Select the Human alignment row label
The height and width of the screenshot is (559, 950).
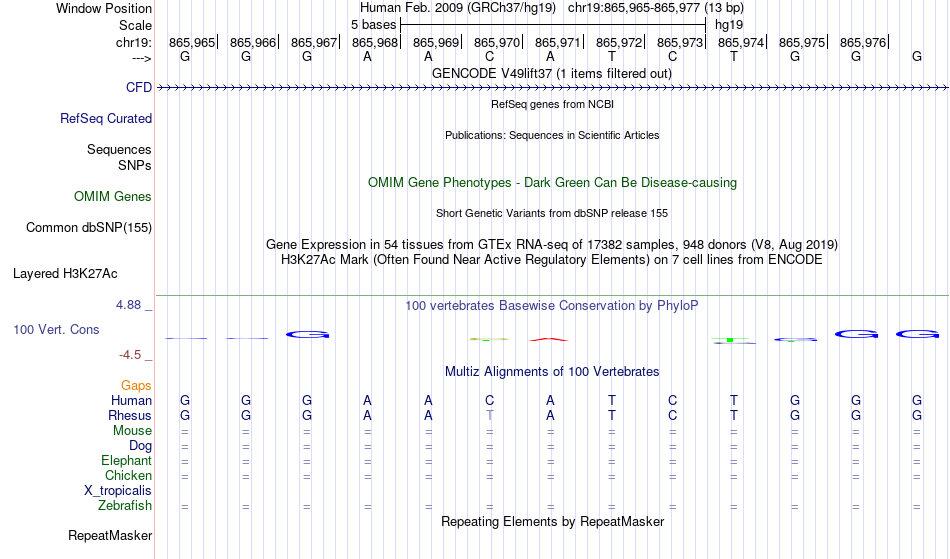coord(131,400)
